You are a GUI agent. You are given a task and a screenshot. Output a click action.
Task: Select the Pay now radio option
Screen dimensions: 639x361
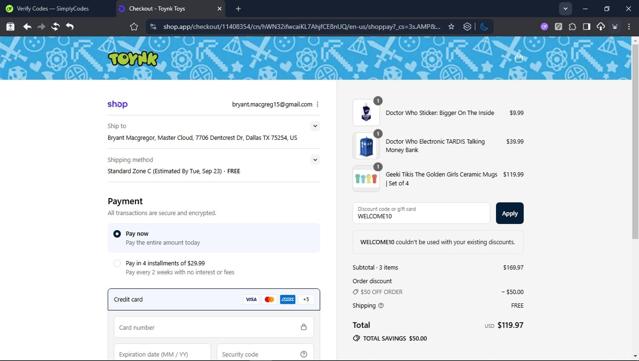click(x=117, y=234)
